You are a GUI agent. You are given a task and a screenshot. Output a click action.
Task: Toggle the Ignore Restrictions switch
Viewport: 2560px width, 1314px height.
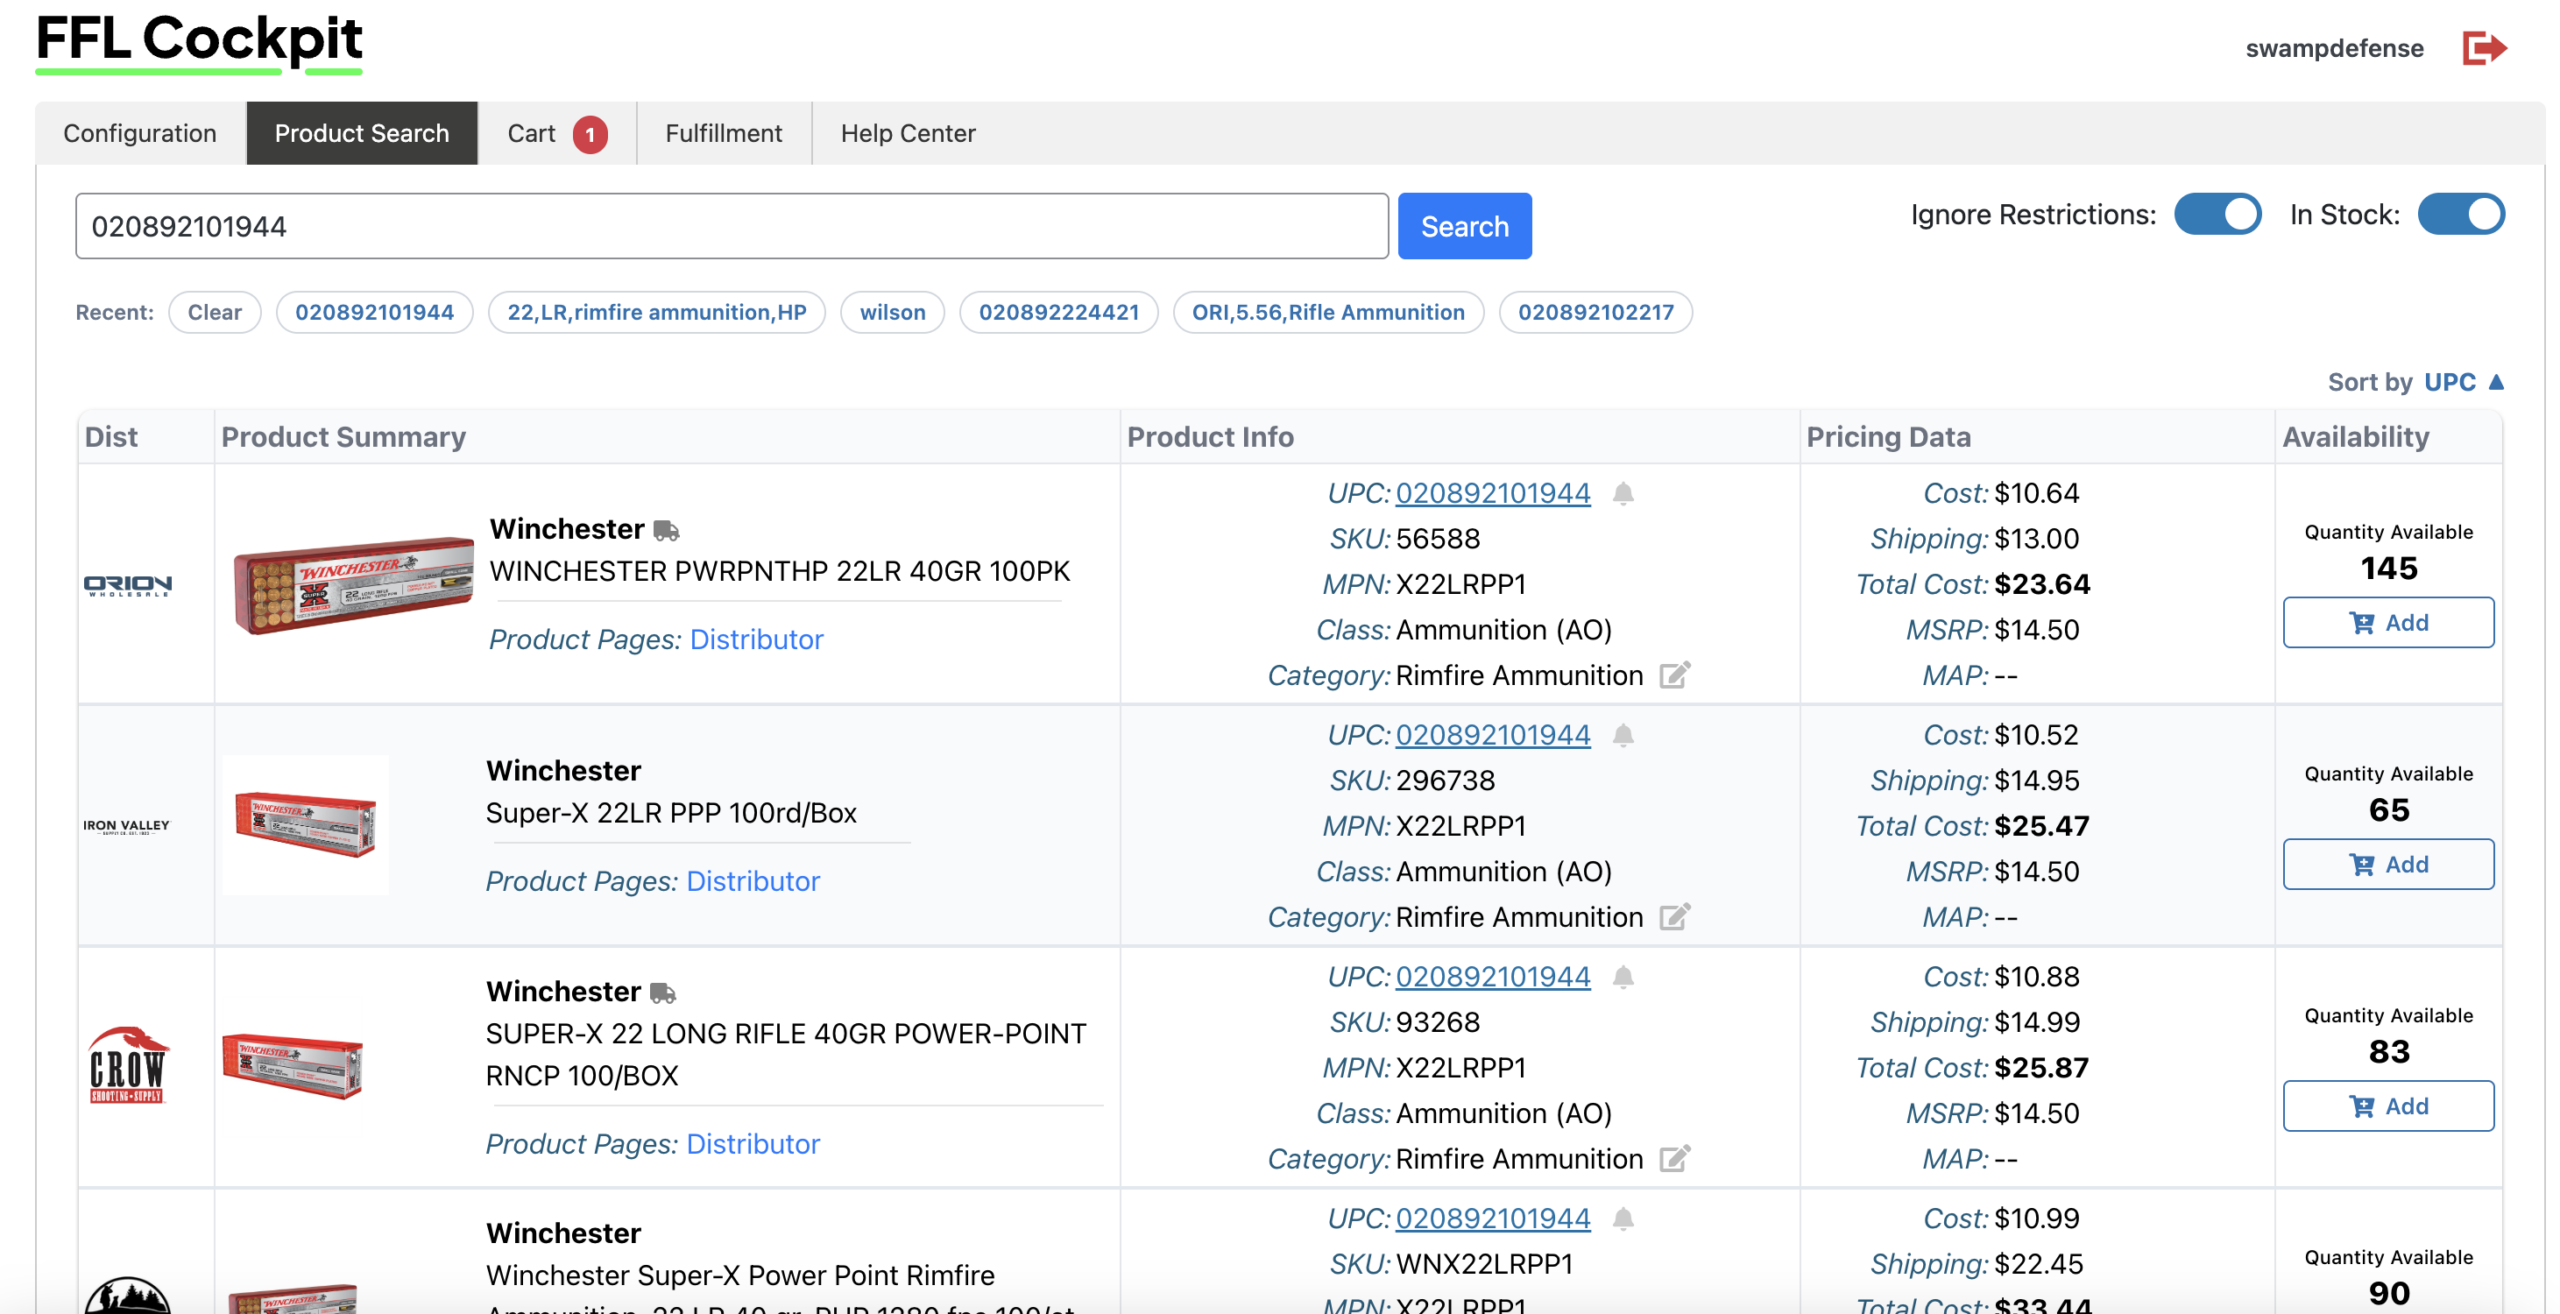pyautogui.click(x=2216, y=214)
